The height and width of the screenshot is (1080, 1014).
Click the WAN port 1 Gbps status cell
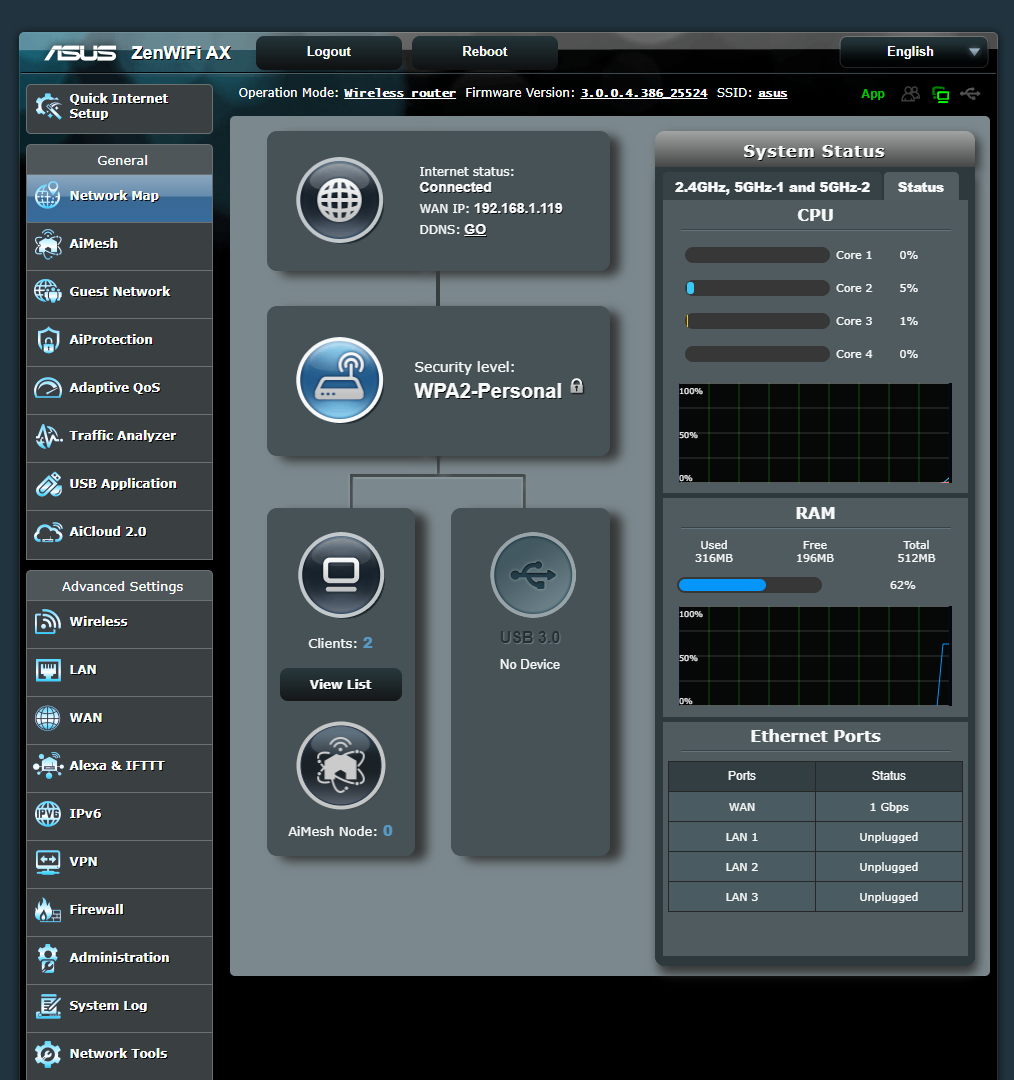click(x=889, y=807)
